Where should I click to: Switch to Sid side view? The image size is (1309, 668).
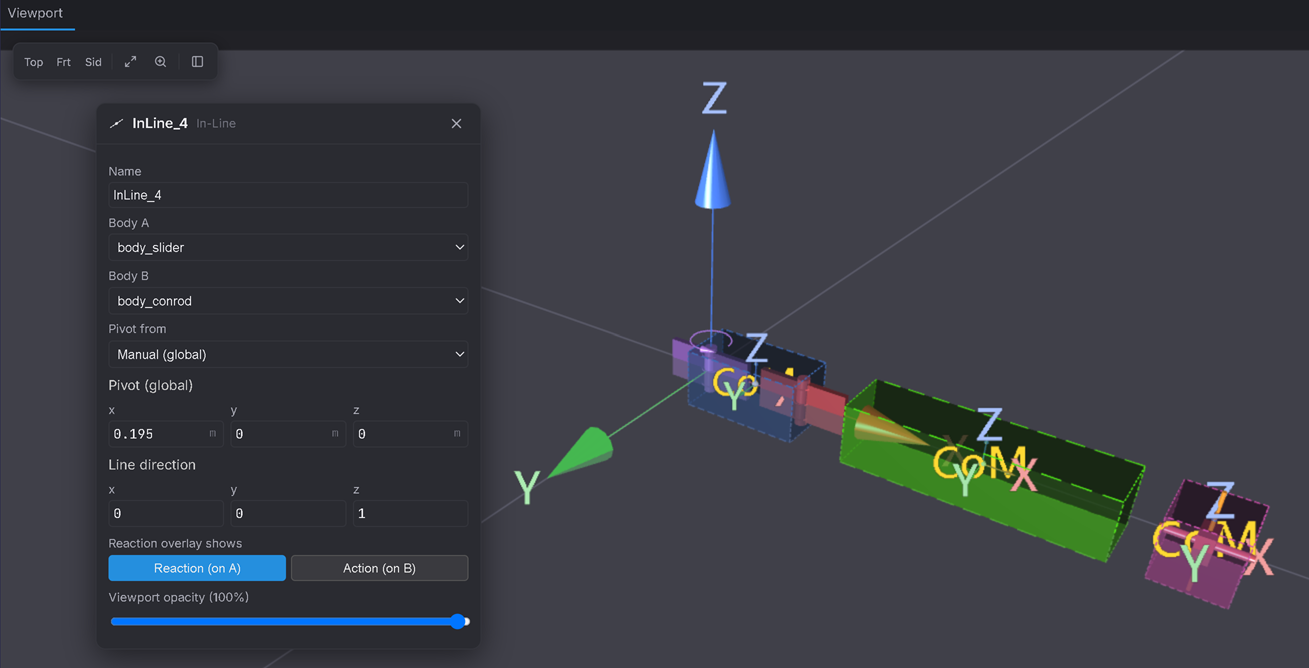[93, 62]
